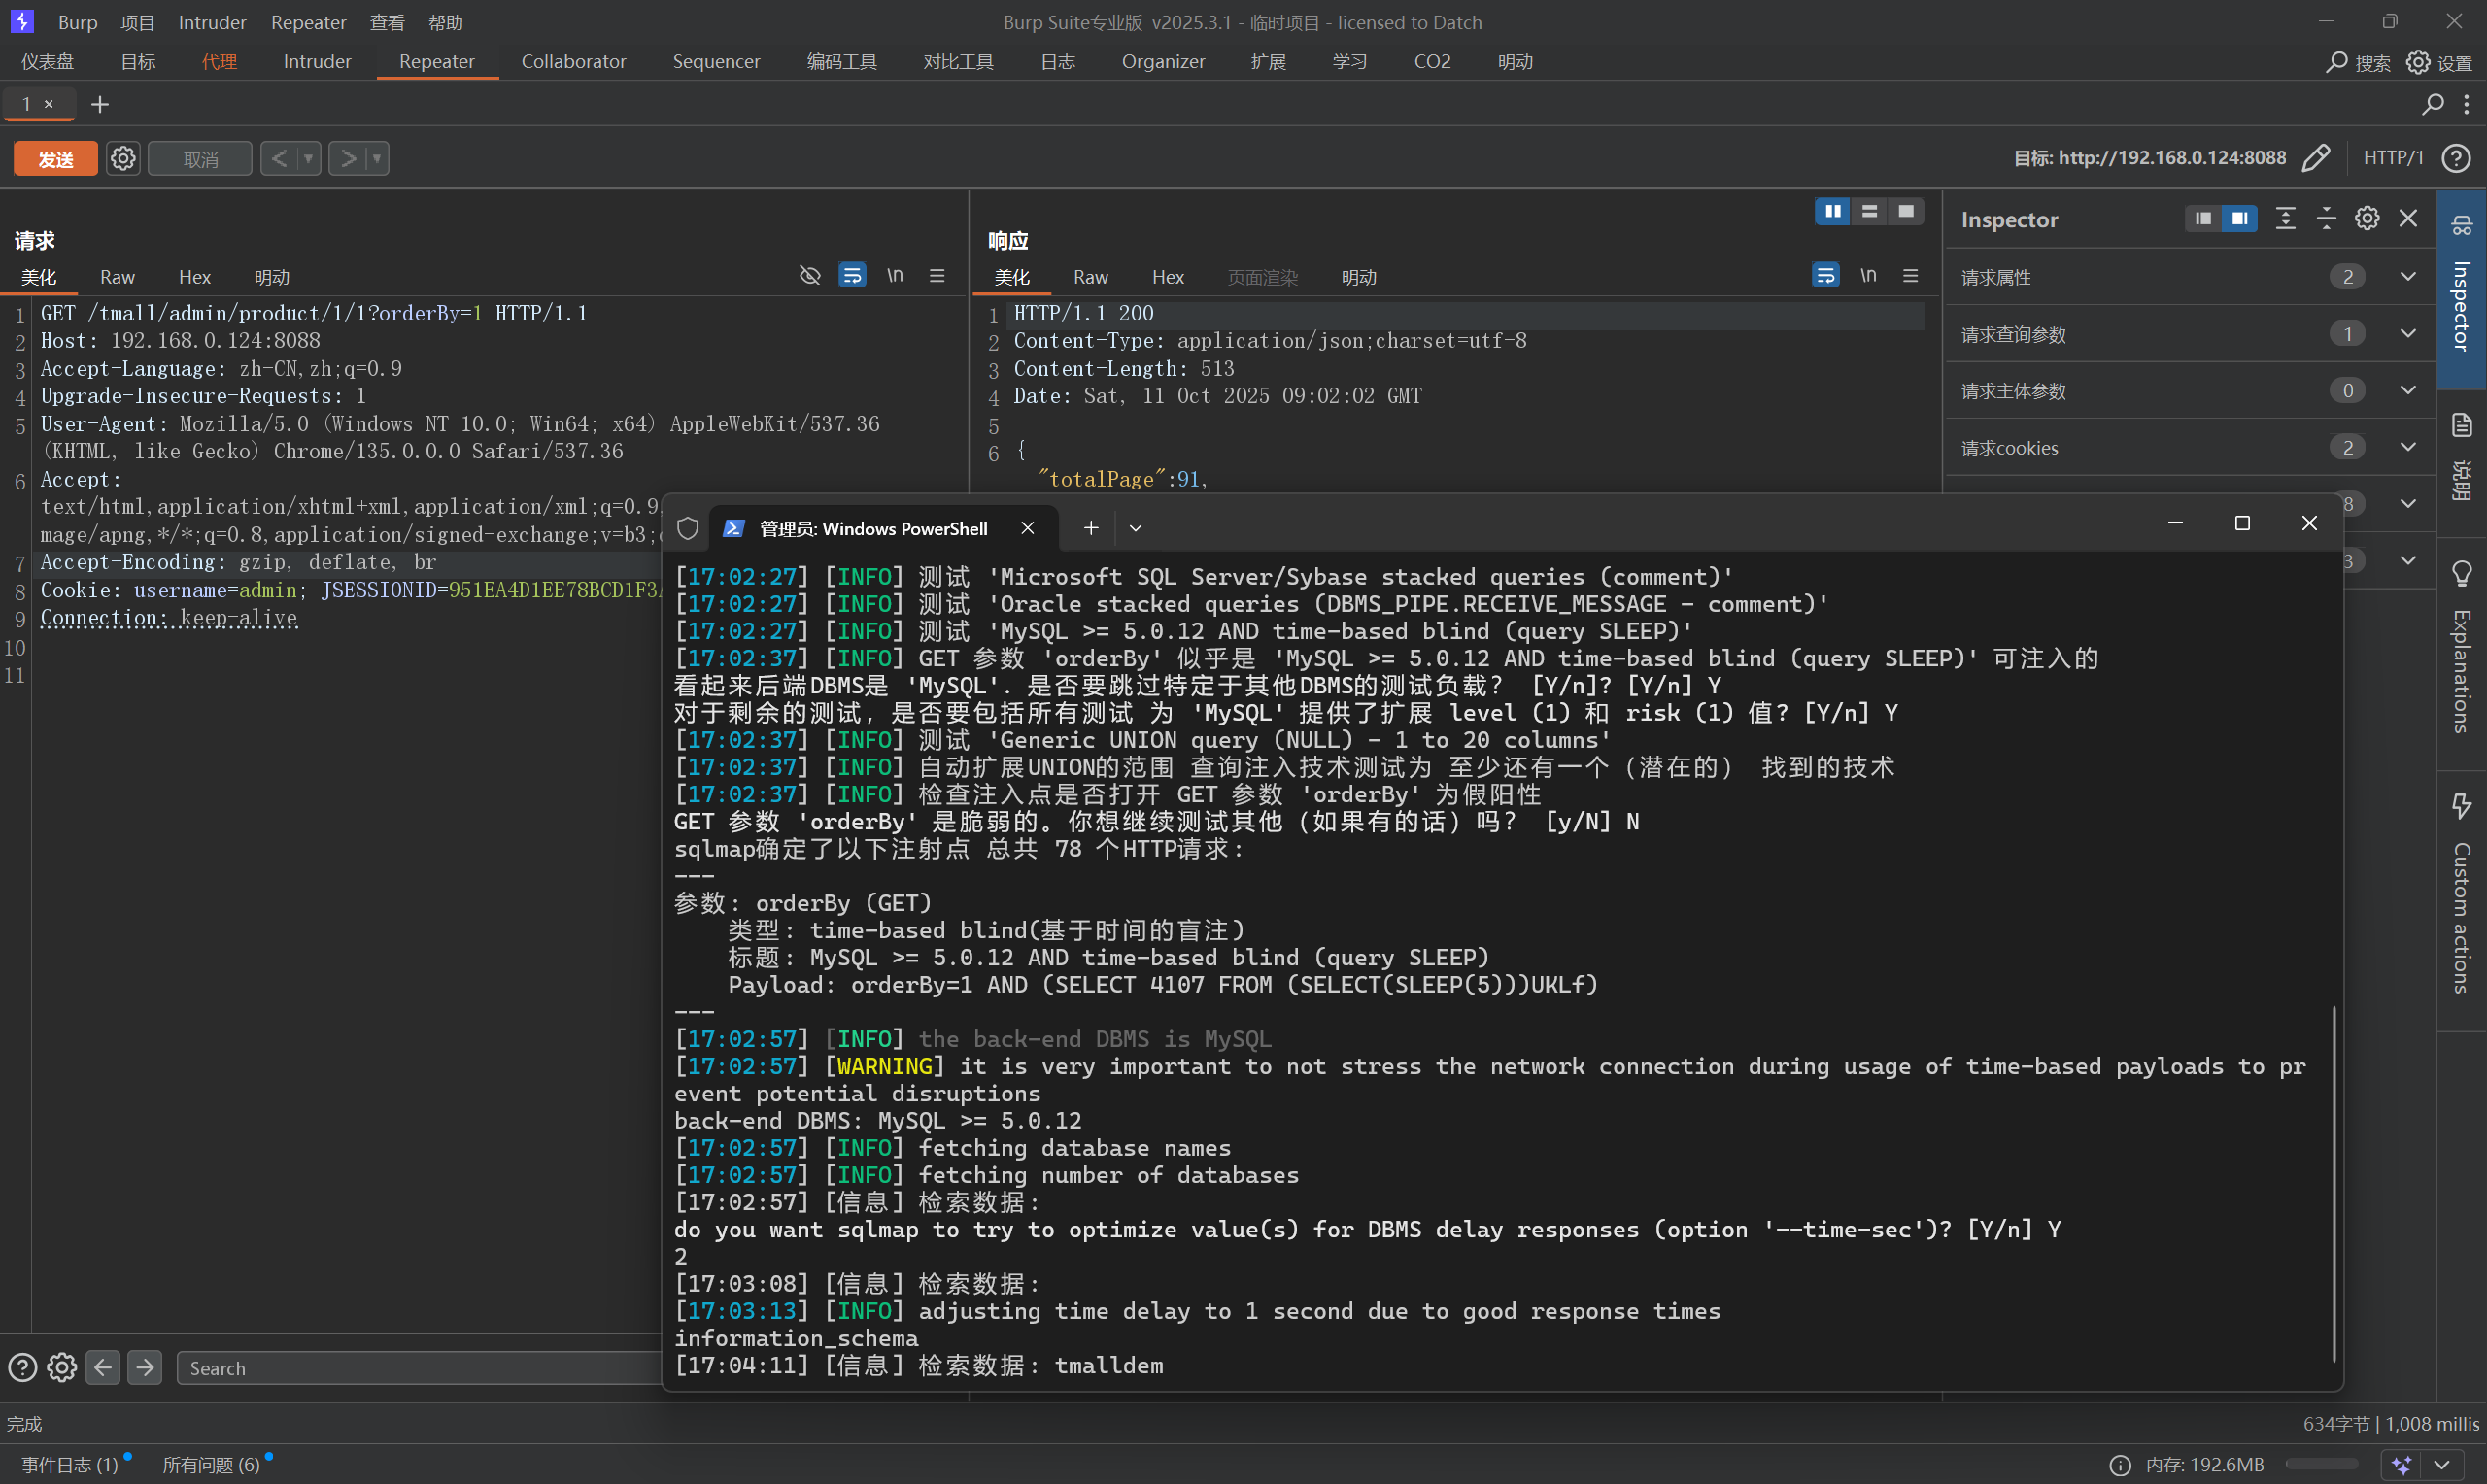
Task: Click the orange 发送 send button
Action: tap(55, 159)
